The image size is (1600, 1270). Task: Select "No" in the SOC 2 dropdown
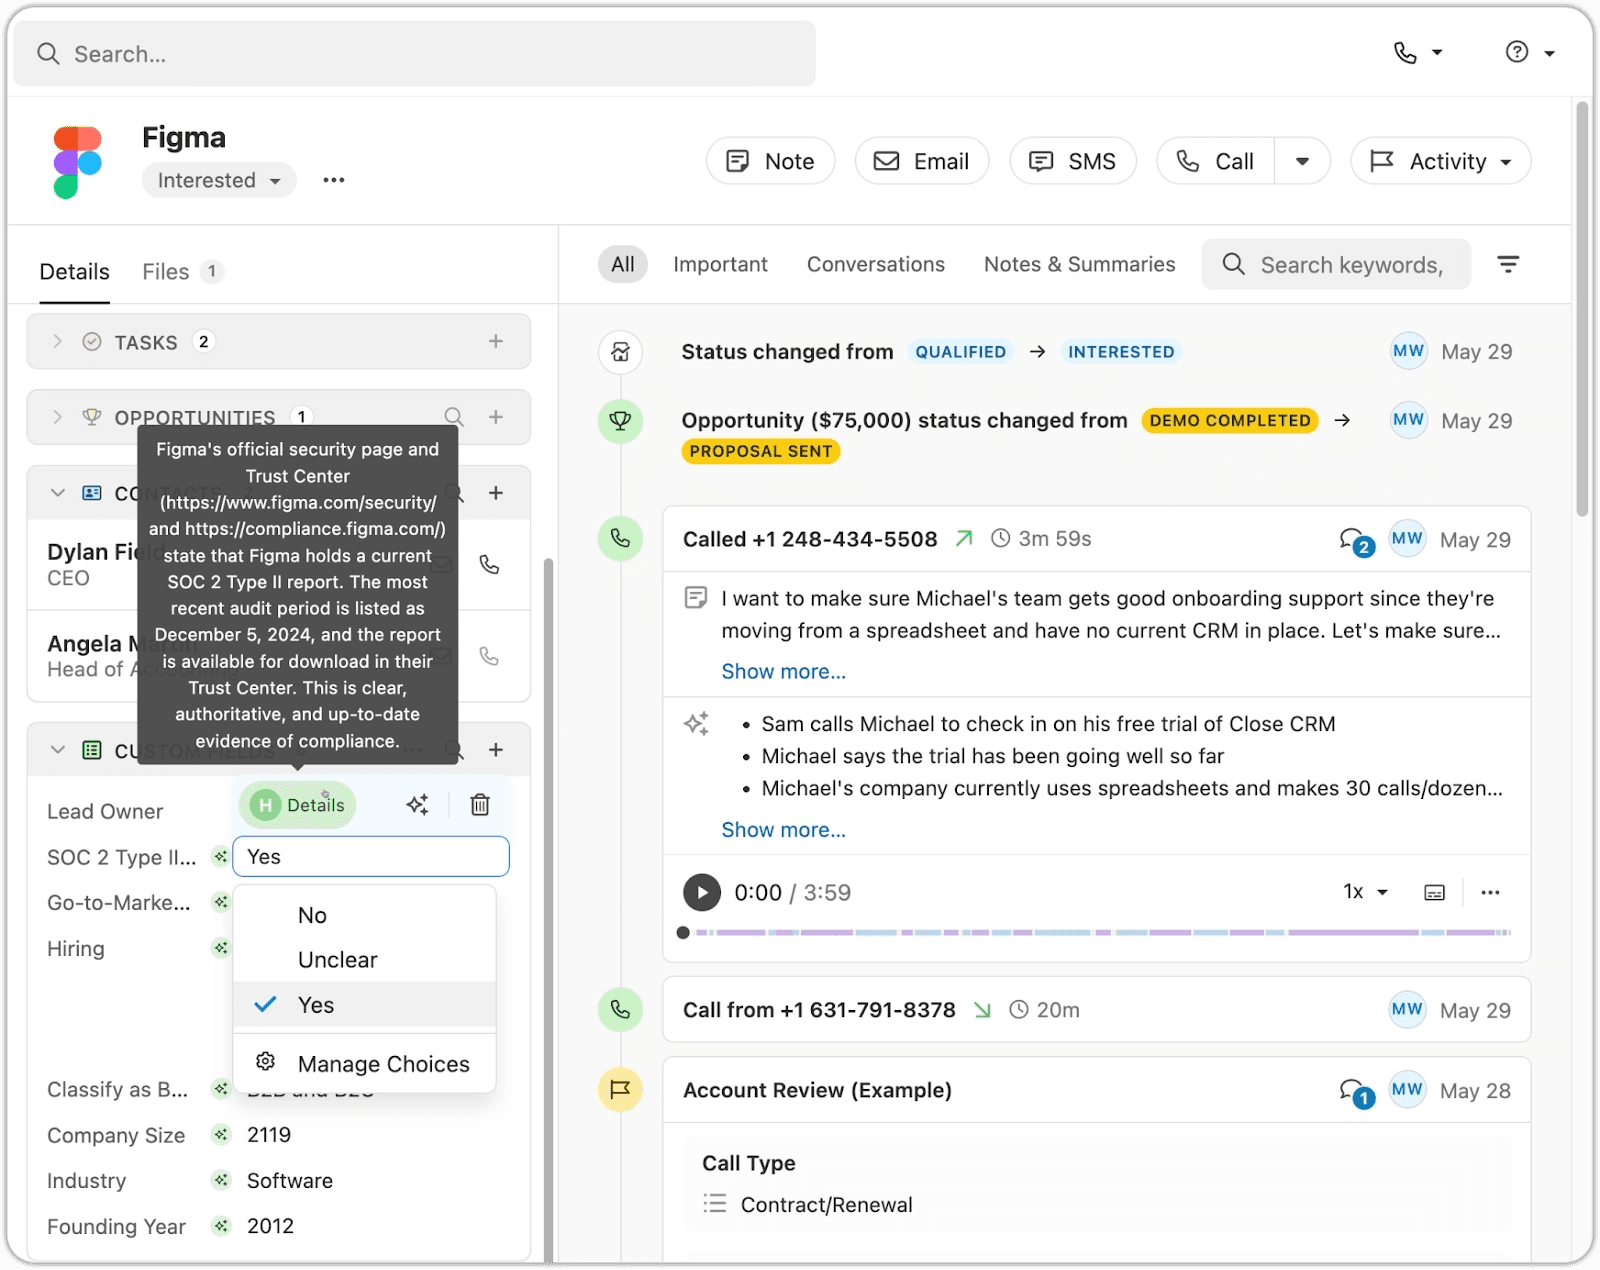[312, 914]
